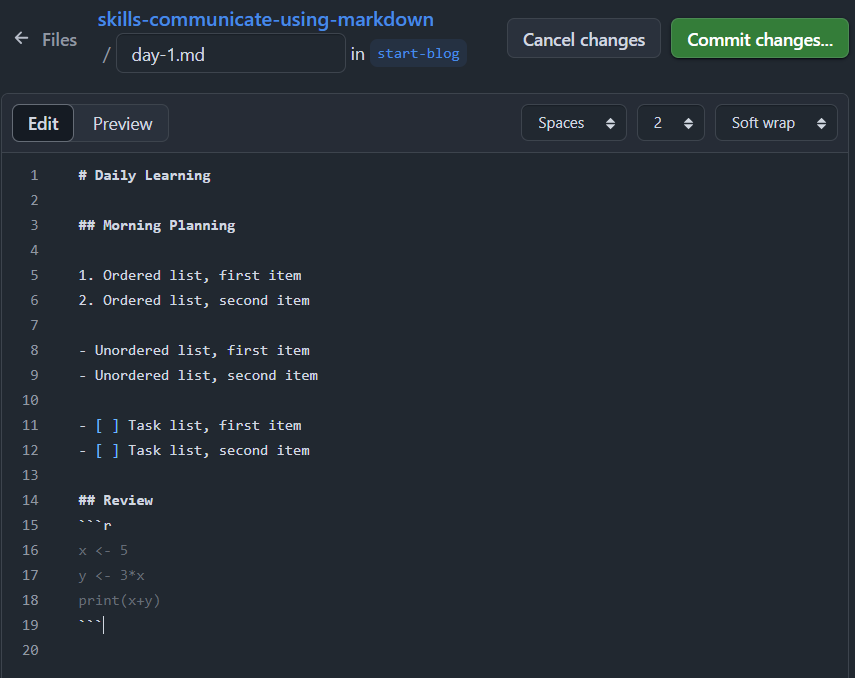Viewport: 855px width, 678px height.
Task: Click the '## Morning Planning' heading line
Action: 157,225
